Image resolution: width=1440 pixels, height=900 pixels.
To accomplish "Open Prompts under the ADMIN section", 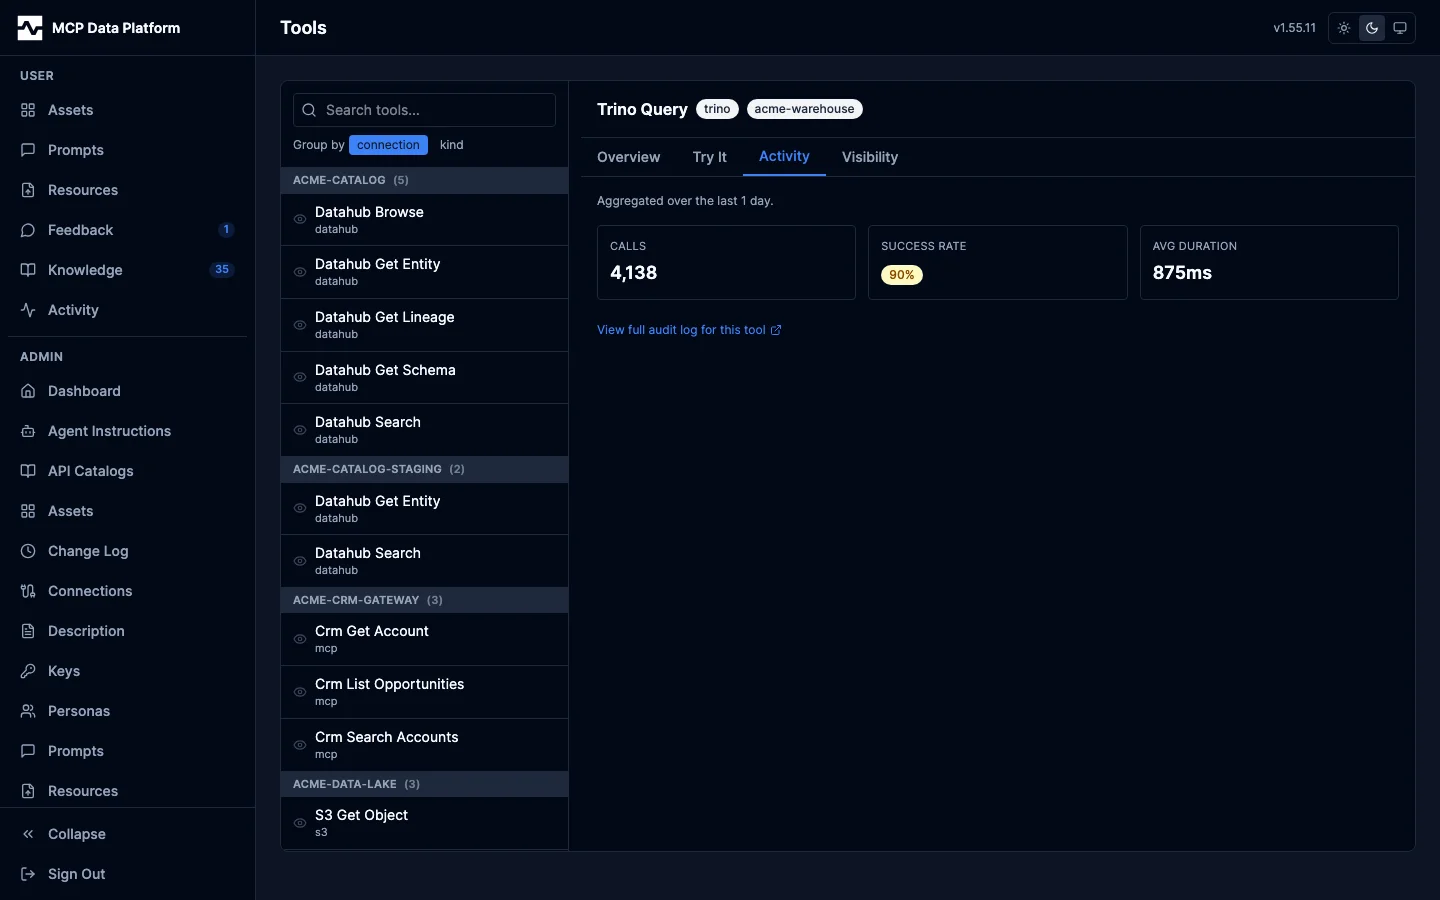I will [x=127, y=751].
